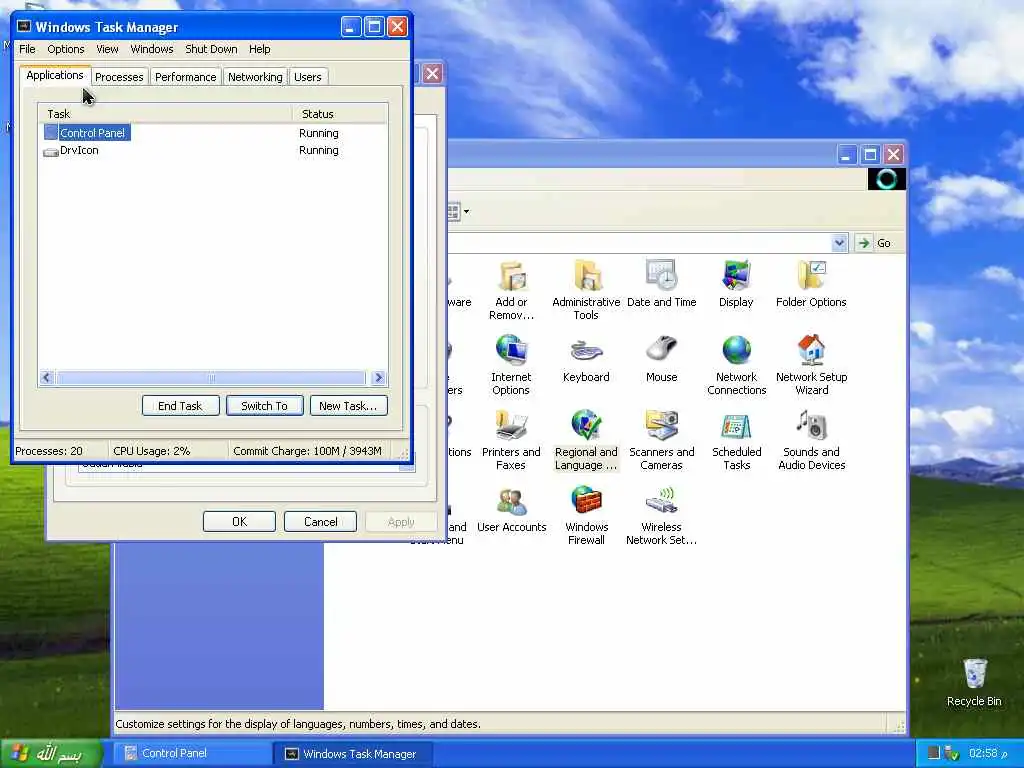Open Sounds and Audio Devices icon
The width and height of the screenshot is (1024, 768).
click(811, 440)
